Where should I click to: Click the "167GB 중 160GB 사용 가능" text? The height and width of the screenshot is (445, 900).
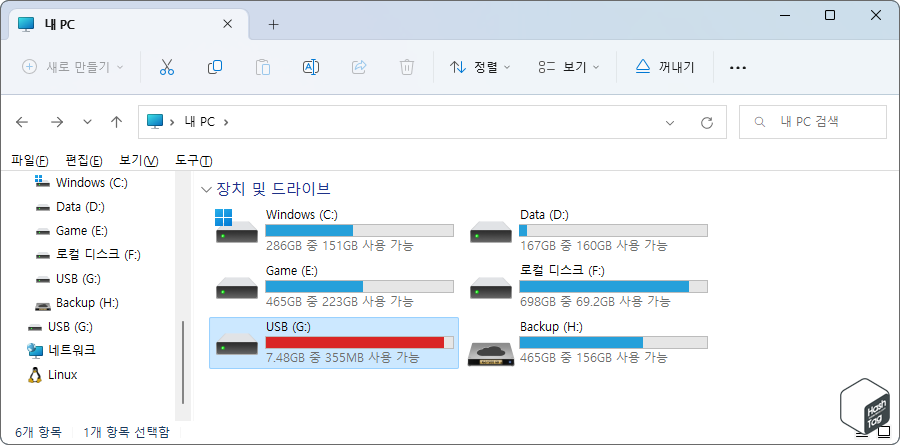[x=593, y=246]
